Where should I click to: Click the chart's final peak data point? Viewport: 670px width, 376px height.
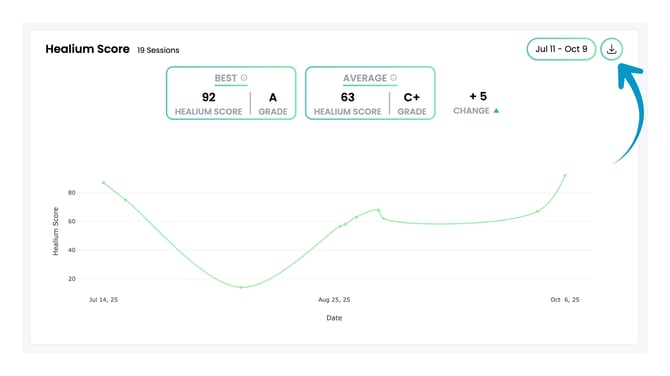point(565,175)
